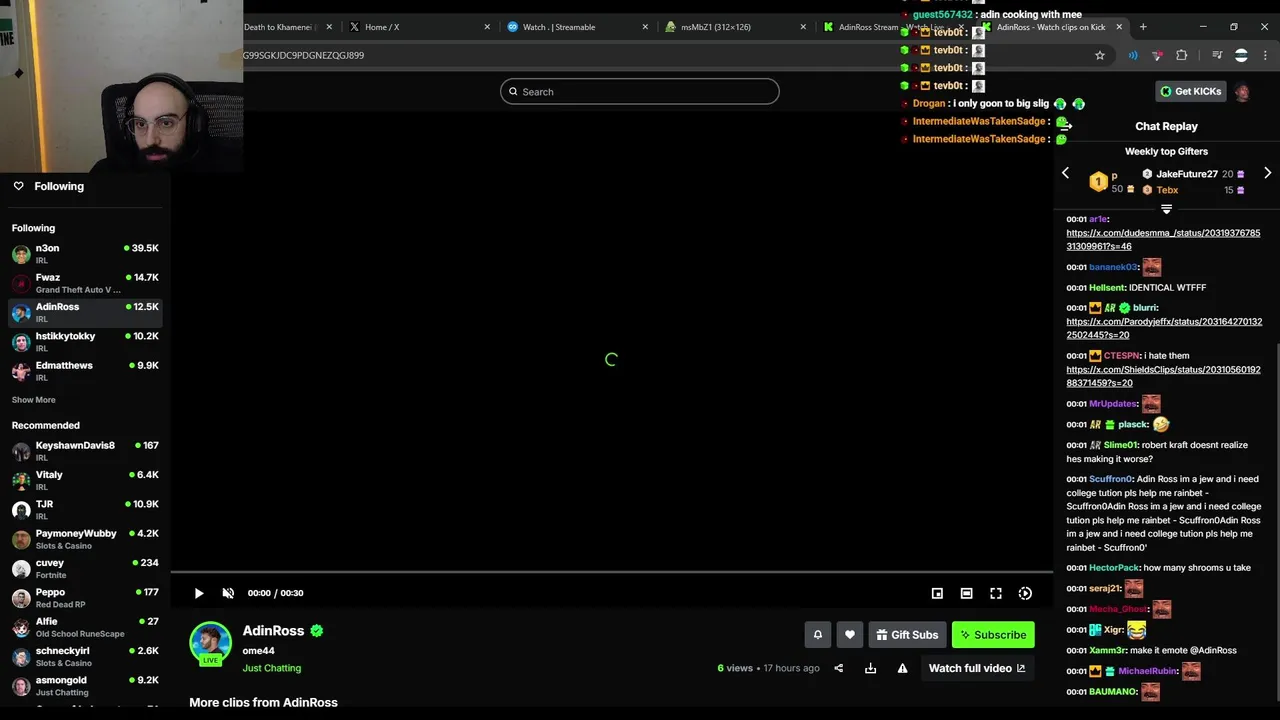Open Fwaz channel in the sidebar
The height and width of the screenshot is (720, 1280).
pyautogui.click(x=85, y=283)
